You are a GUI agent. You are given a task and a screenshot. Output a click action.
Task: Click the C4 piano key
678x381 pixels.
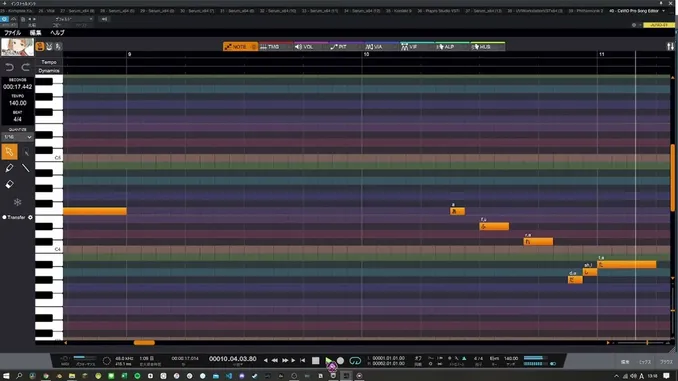[49, 249]
